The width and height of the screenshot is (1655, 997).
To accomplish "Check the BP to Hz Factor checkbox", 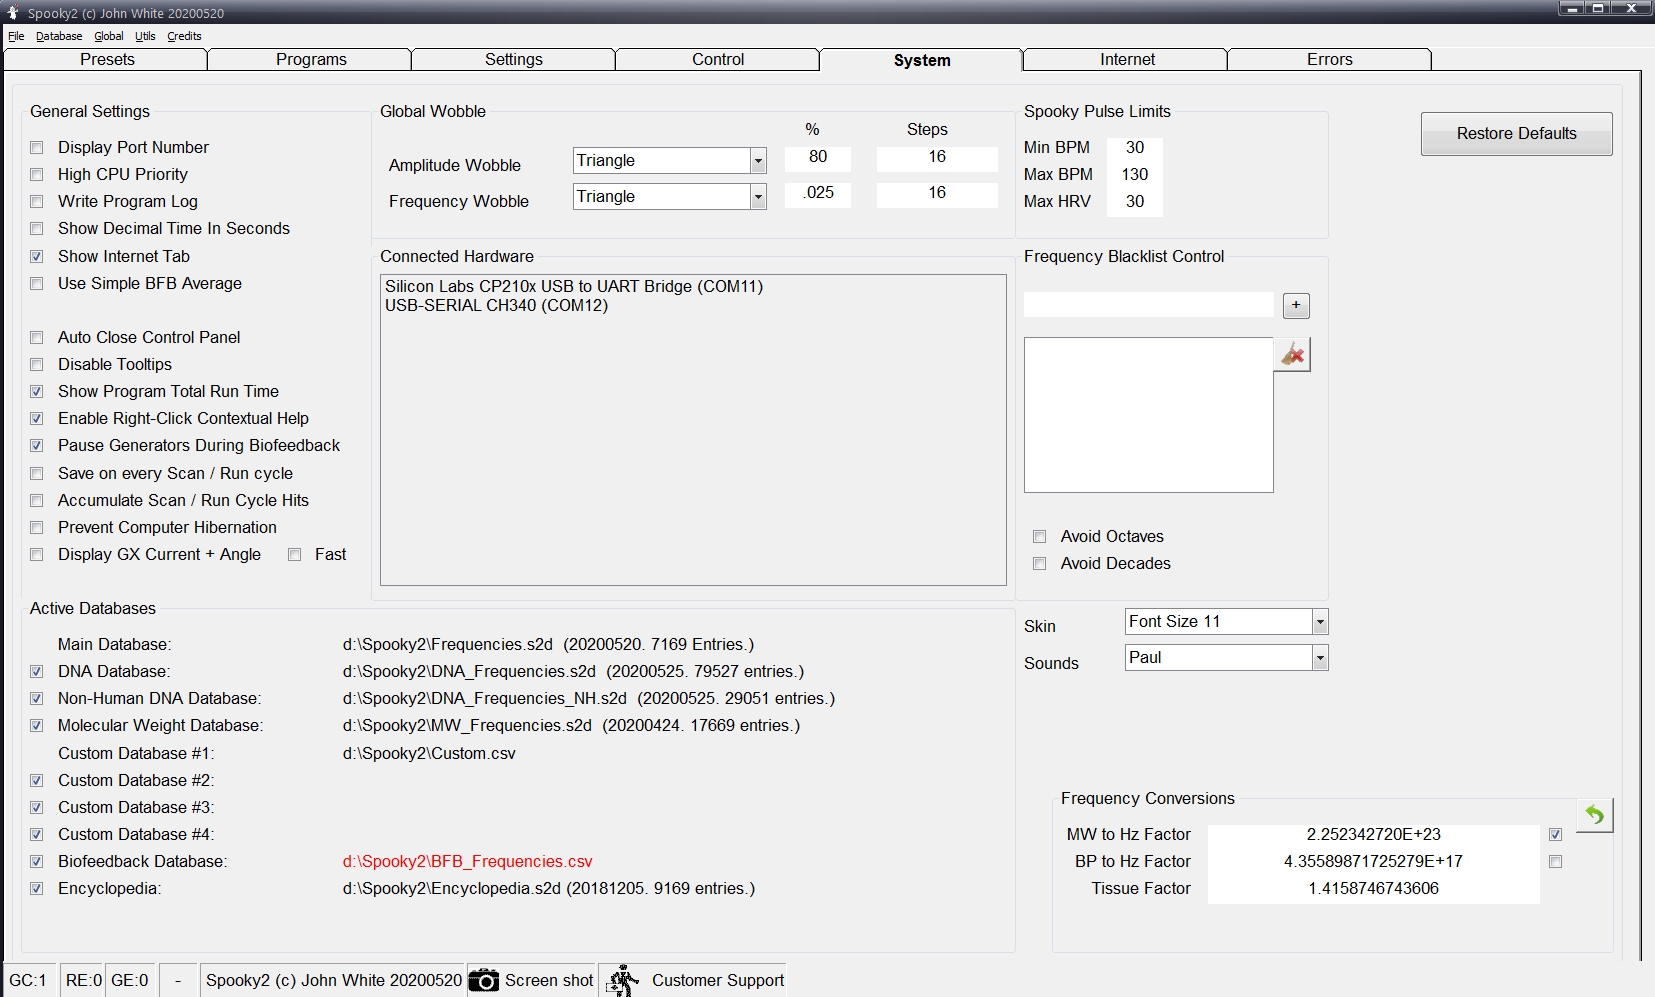I will [1555, 862].
